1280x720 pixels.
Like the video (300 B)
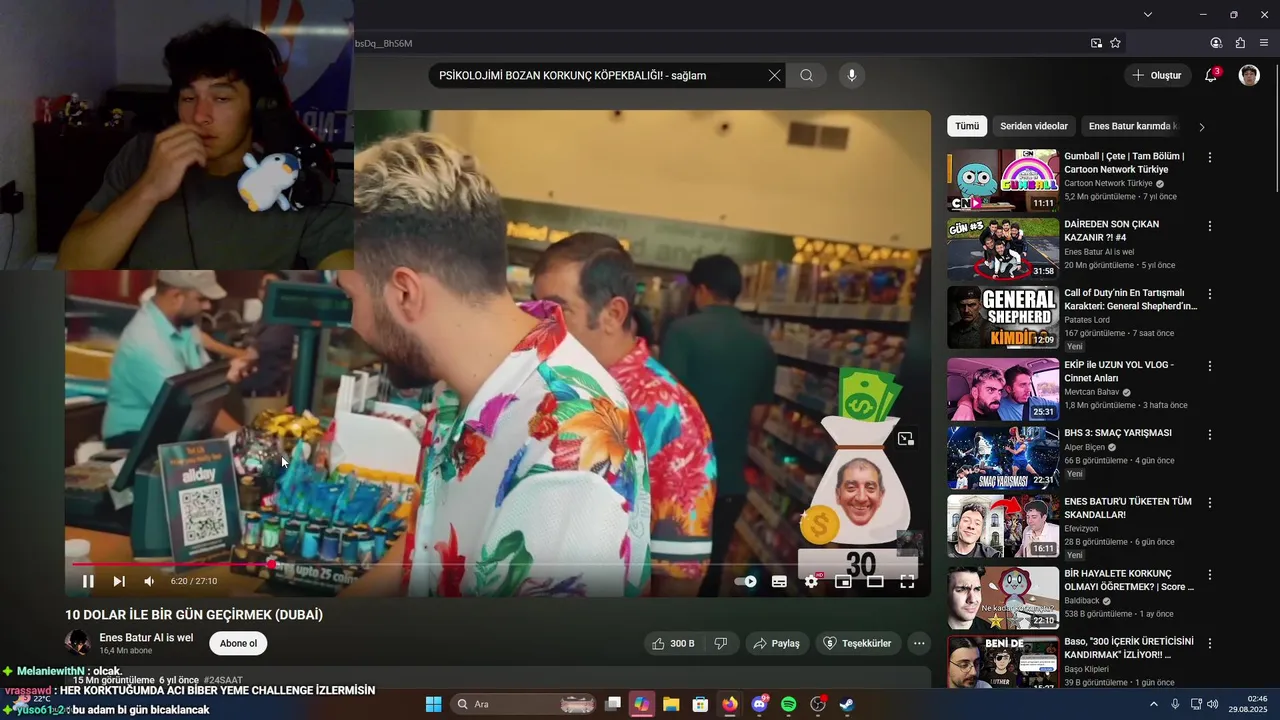click(x=673, y=643)
